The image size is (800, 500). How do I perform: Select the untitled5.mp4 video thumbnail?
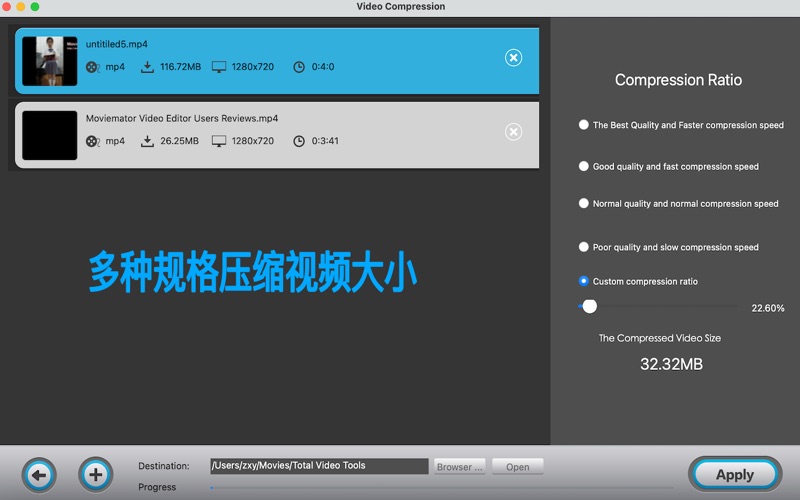[x=50, y=61]
